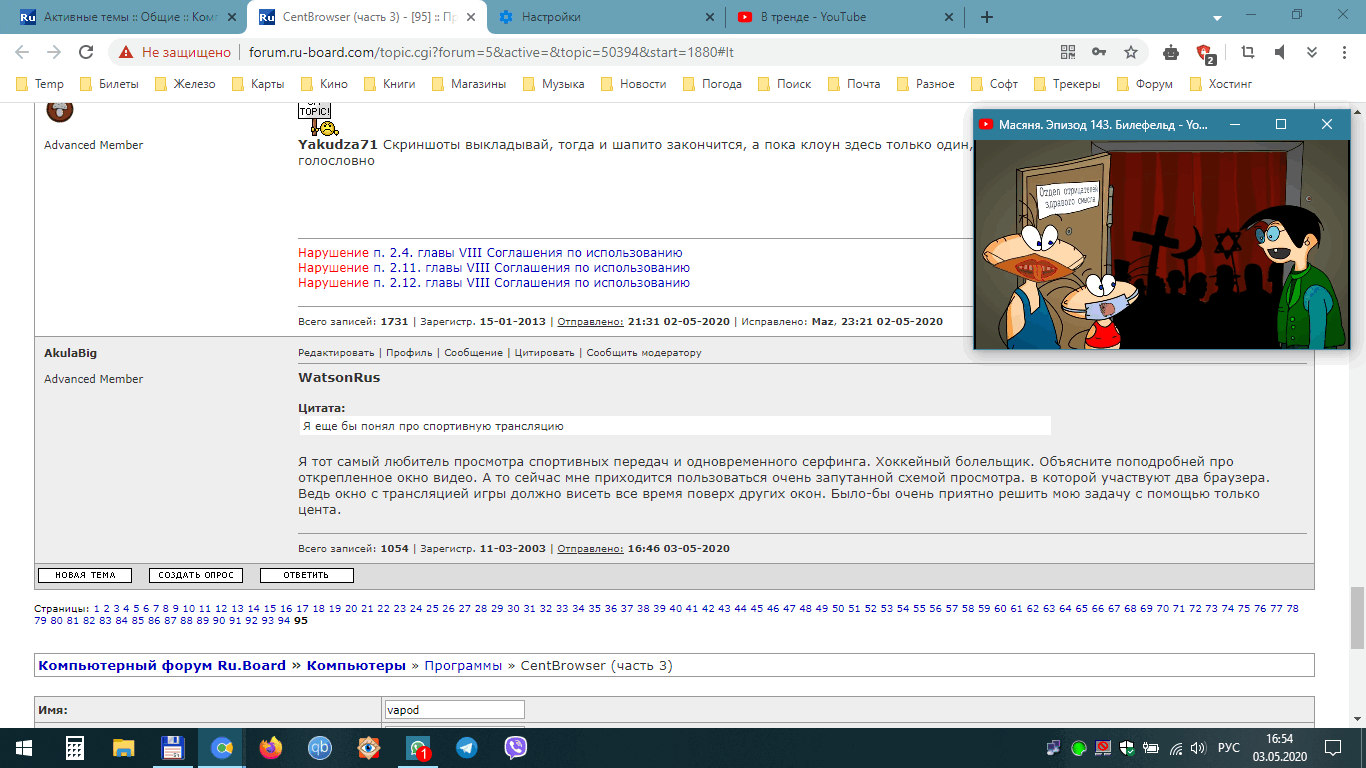The image size is (1366, 768).
Task: Open Telegram from the taskbar
Action: pos(466,747)
